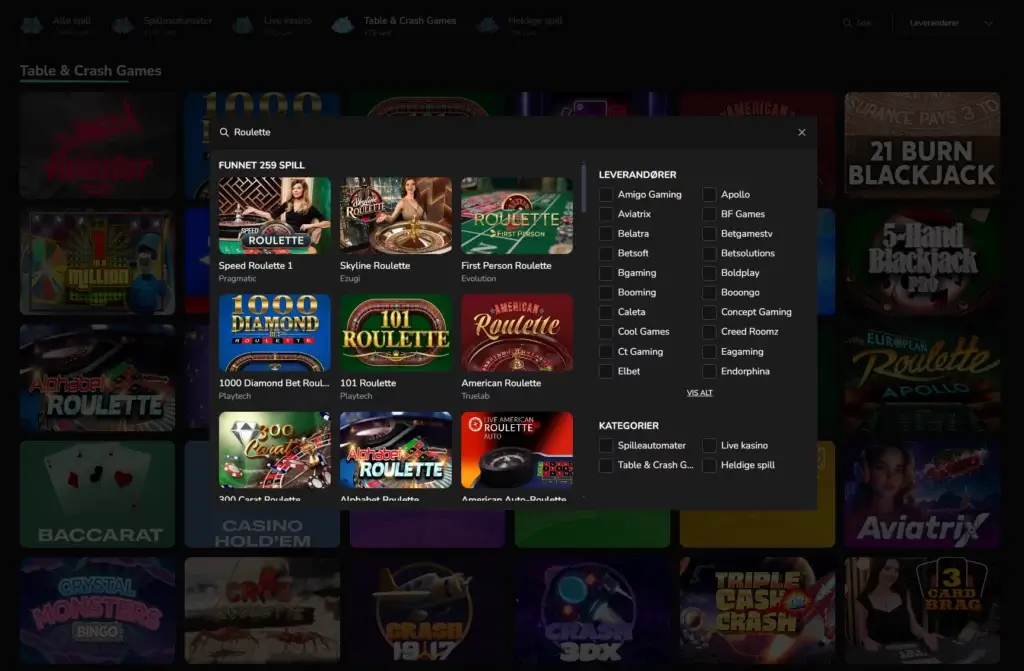Toggle the Eagaming provider checkbox
Screen dimensions: 1024x671
(x=709, y=352)
